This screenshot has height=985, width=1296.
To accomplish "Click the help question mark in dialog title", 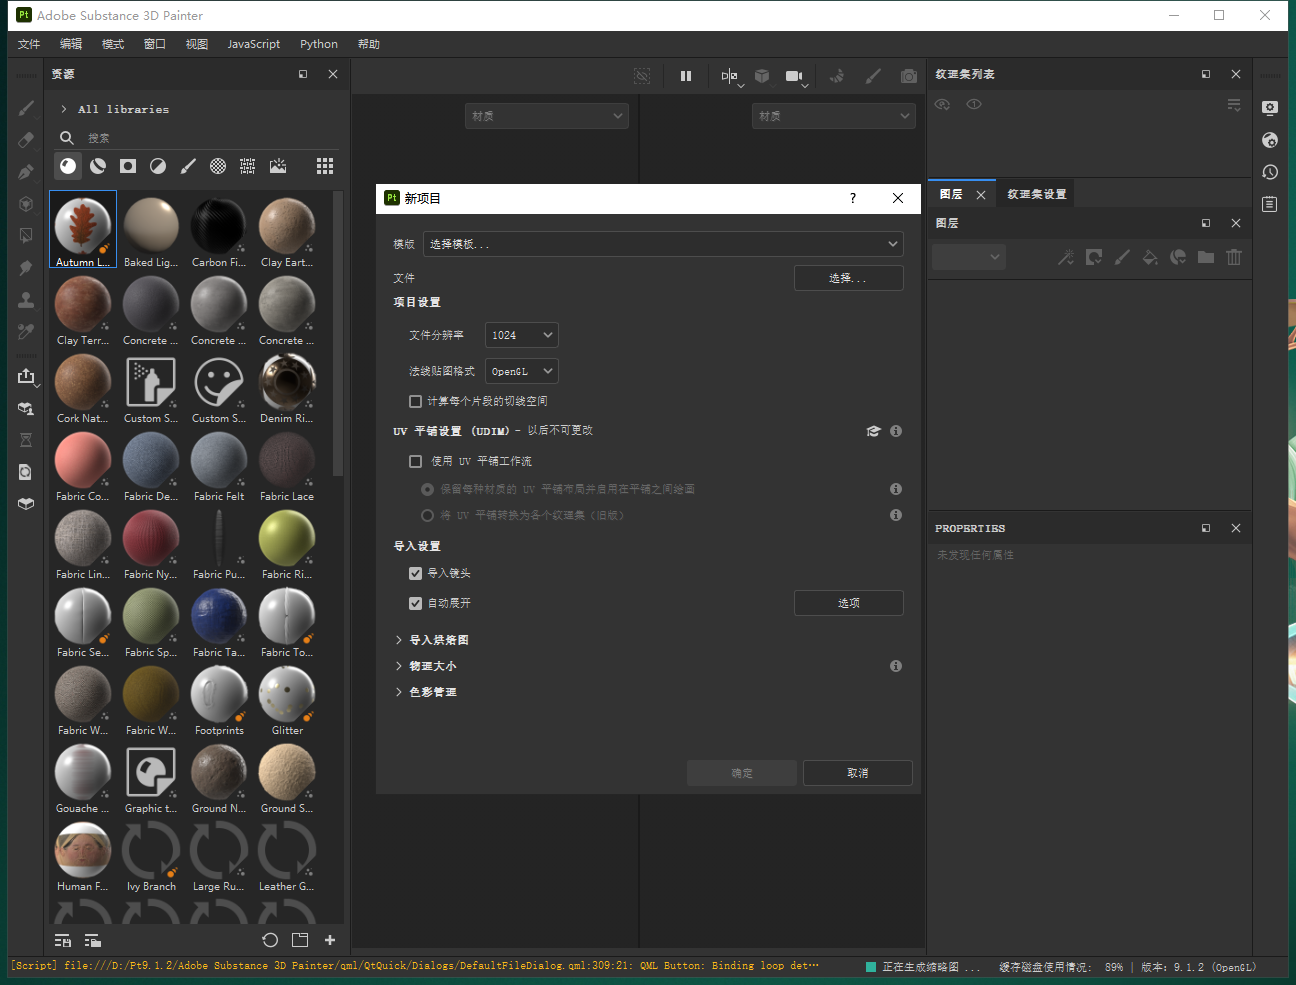I will [x=853, y=198].
